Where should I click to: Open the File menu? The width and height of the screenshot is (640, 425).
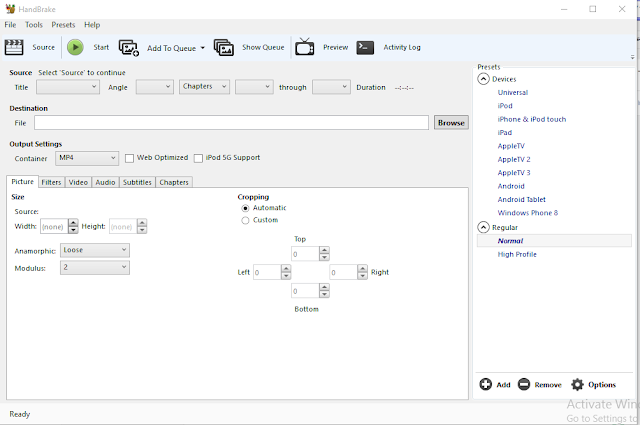tap(10, 25)
